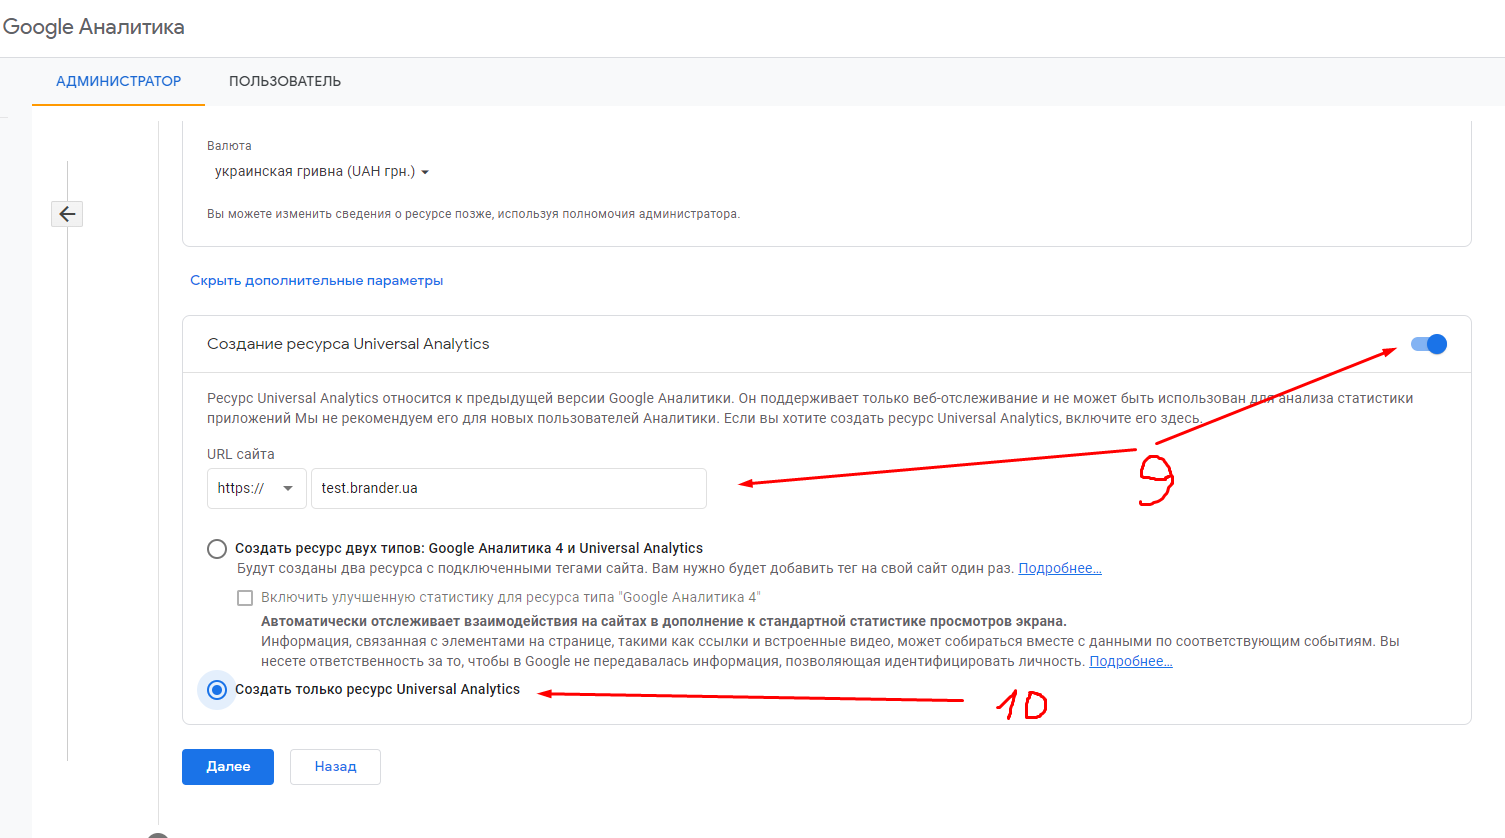
Task: Open 'Подробнее…' link after personal data warning
Action: (x=1130, y=662)
